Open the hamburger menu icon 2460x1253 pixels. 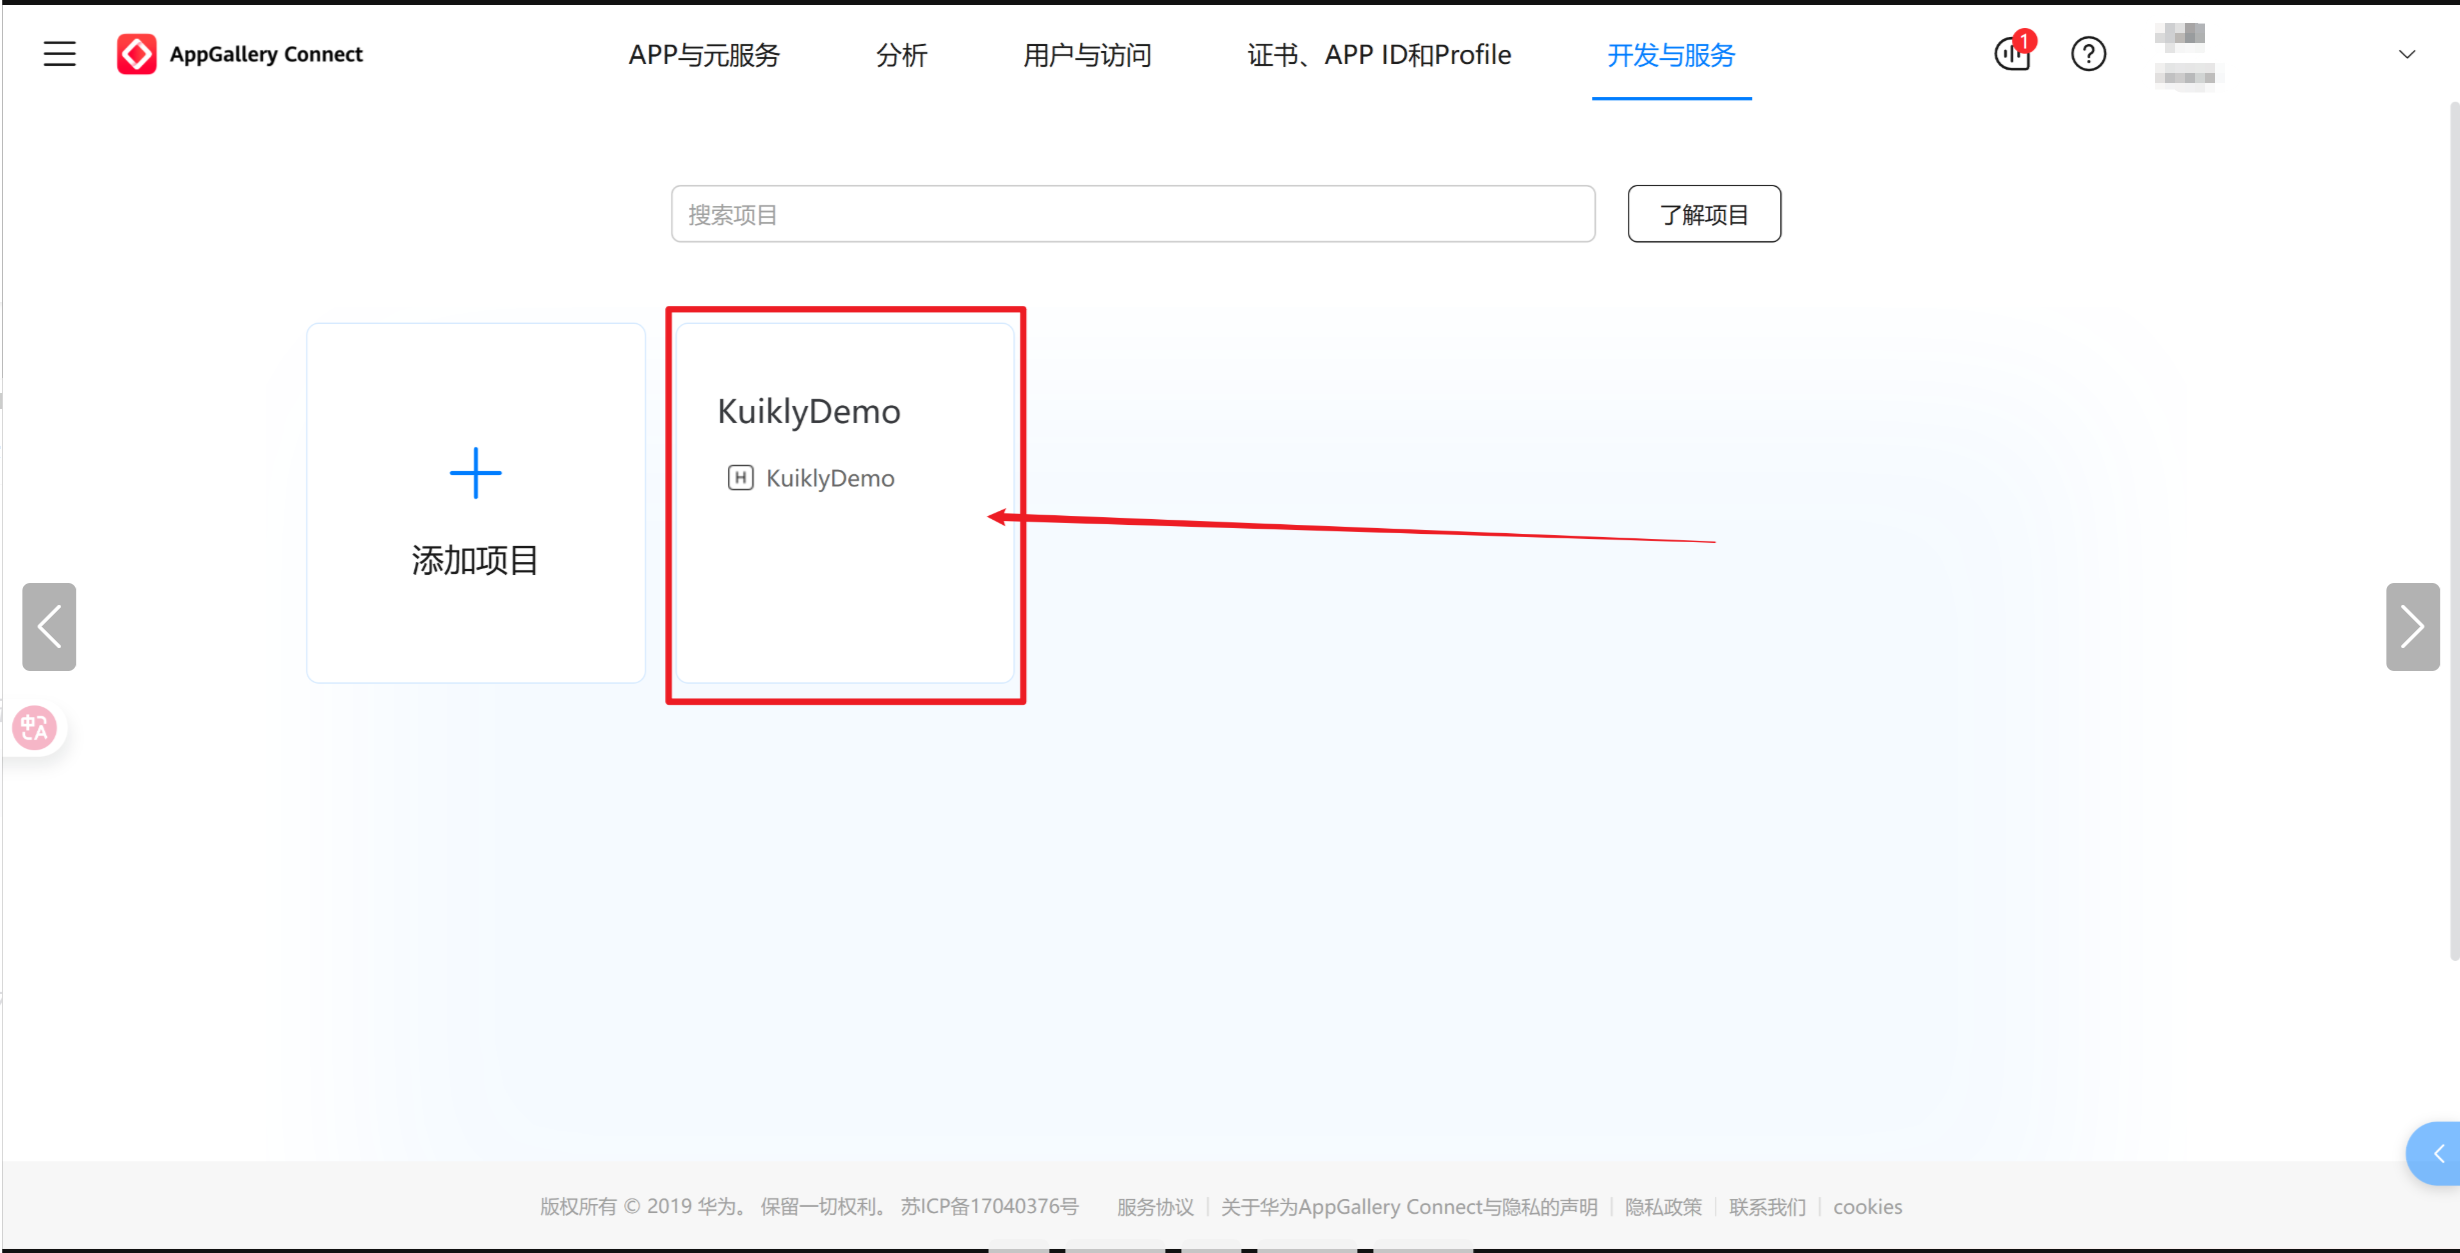tap(59, 54)
